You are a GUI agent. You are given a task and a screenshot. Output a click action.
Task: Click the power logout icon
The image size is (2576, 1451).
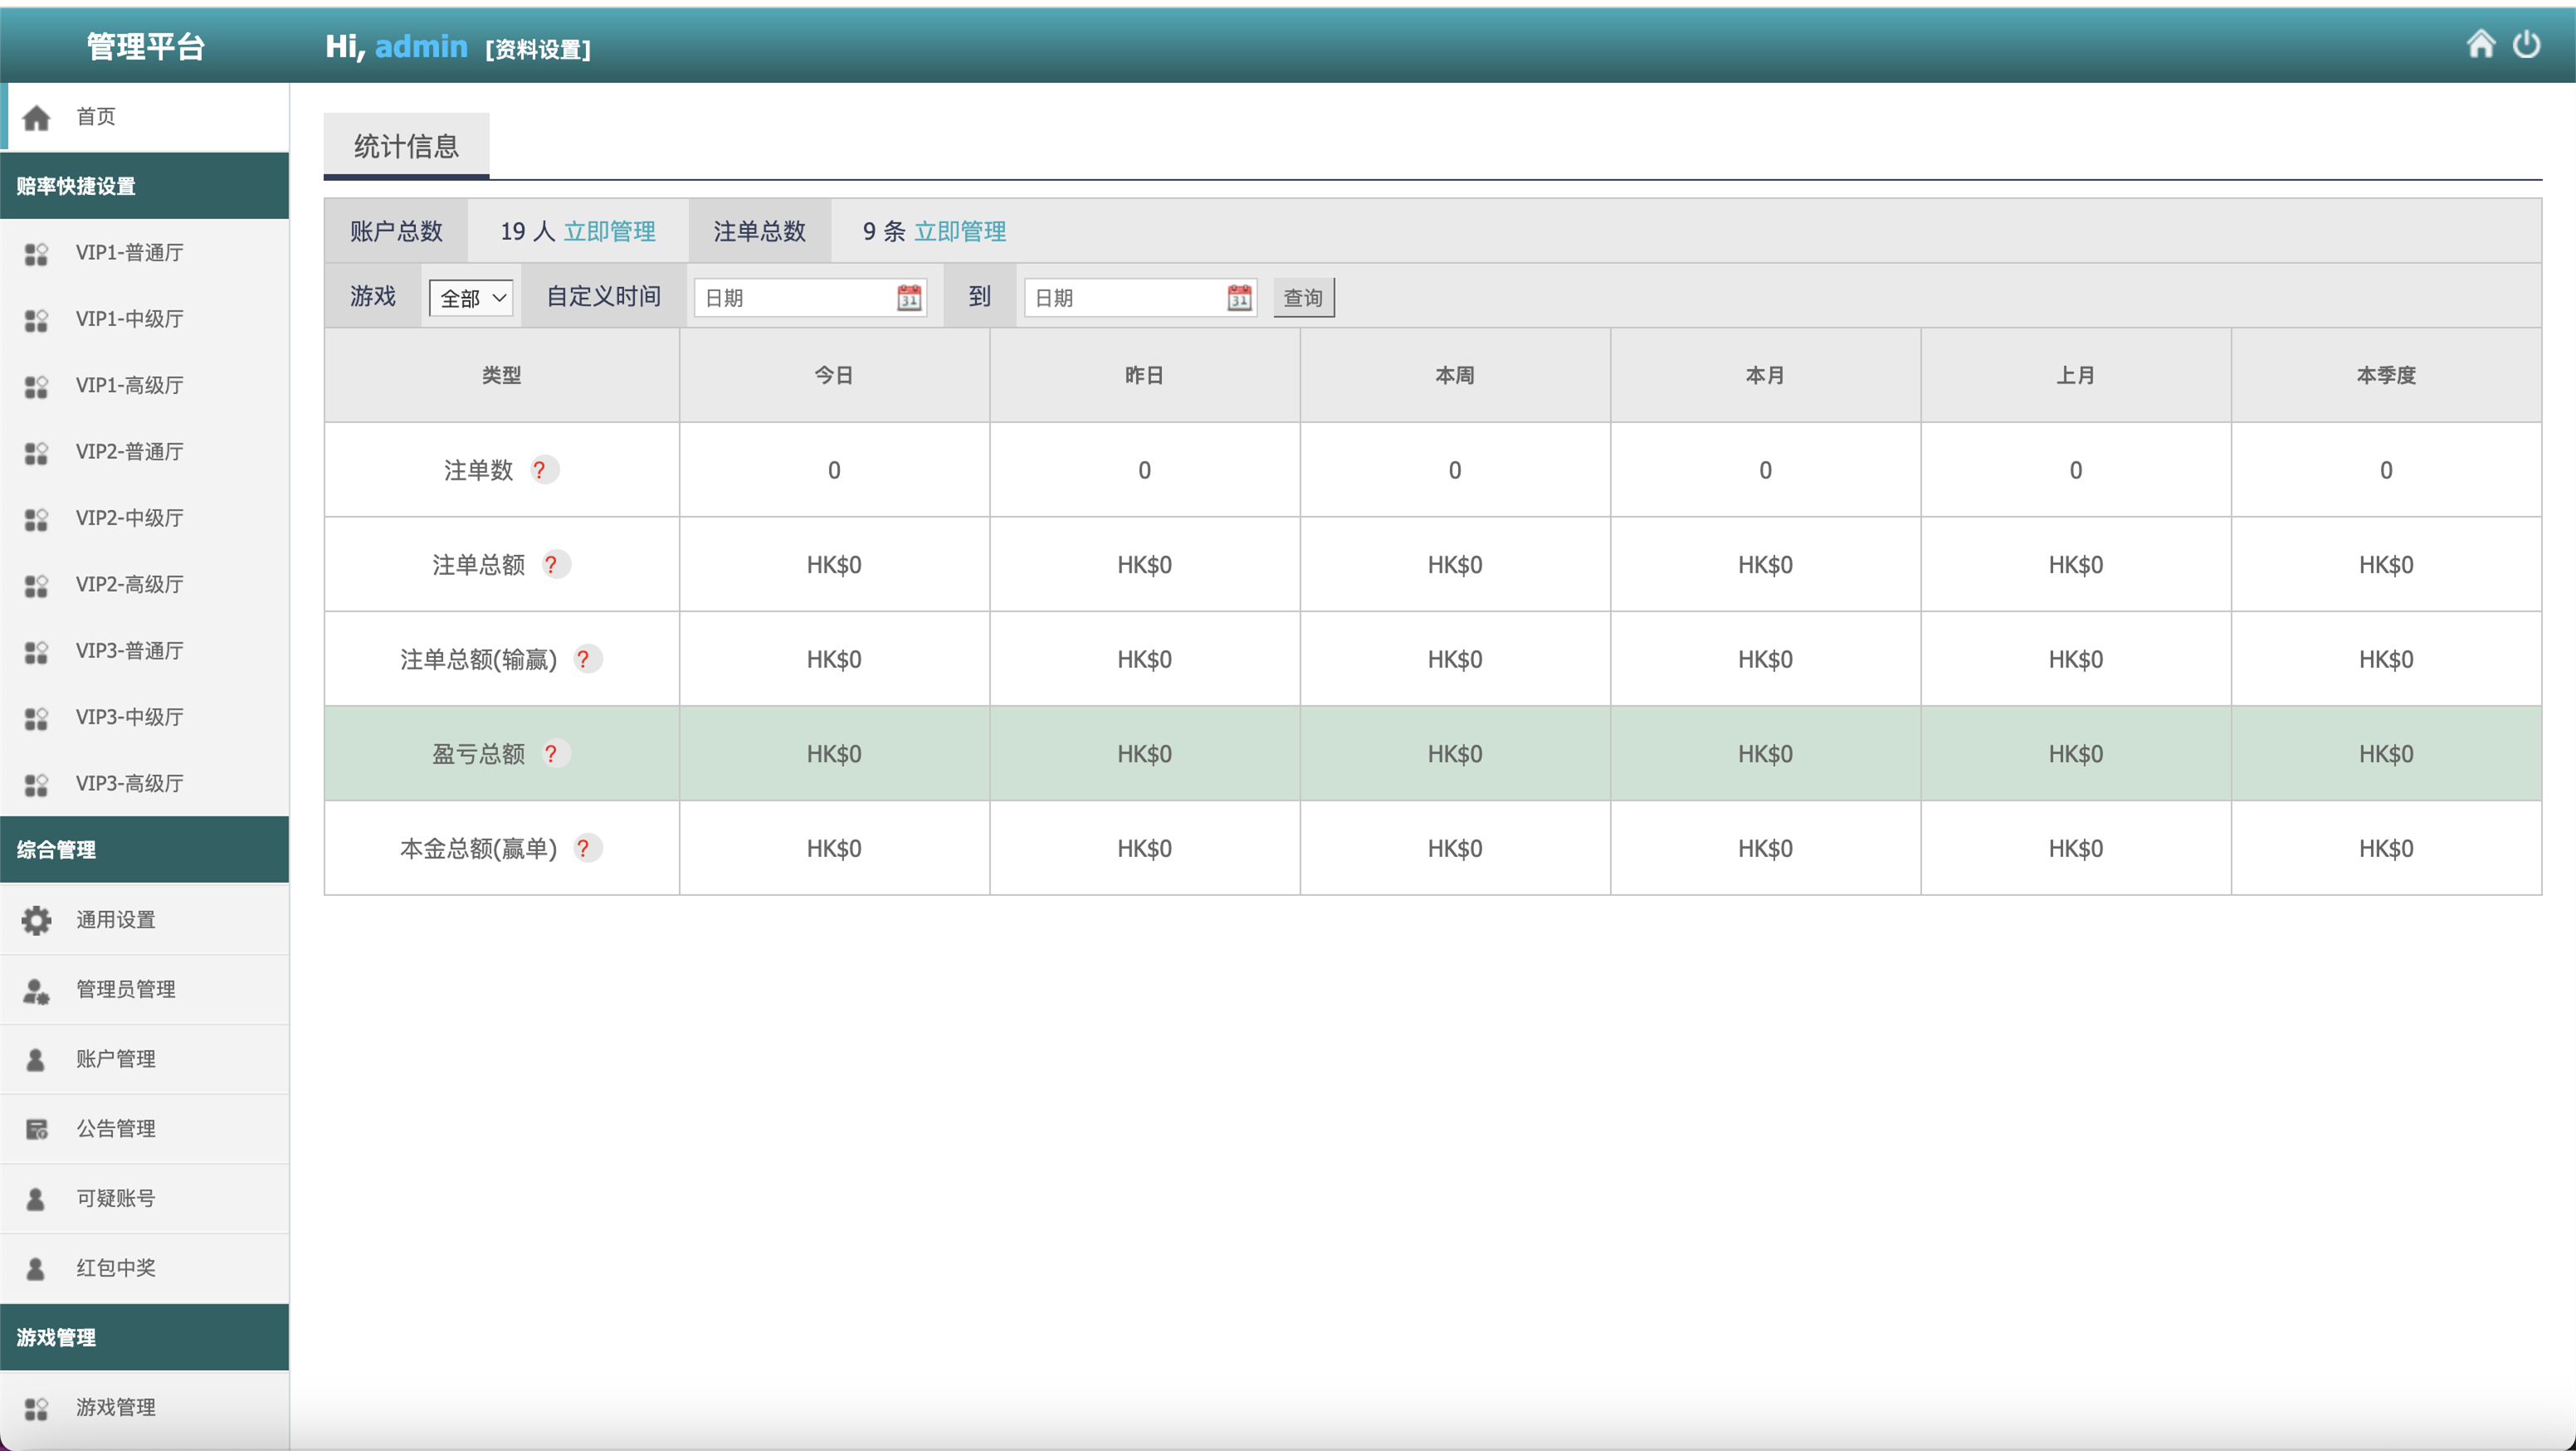pos(2526,44)
